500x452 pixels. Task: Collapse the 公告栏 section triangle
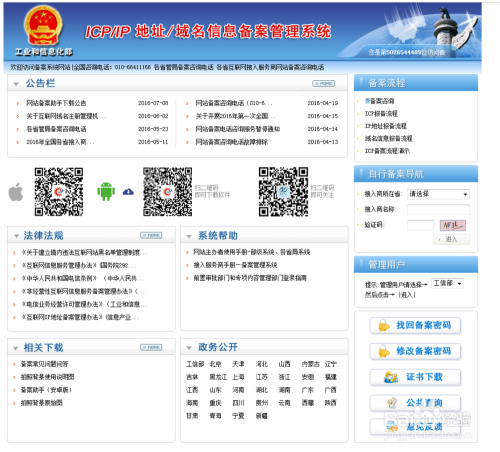click(x=16, y=84)
